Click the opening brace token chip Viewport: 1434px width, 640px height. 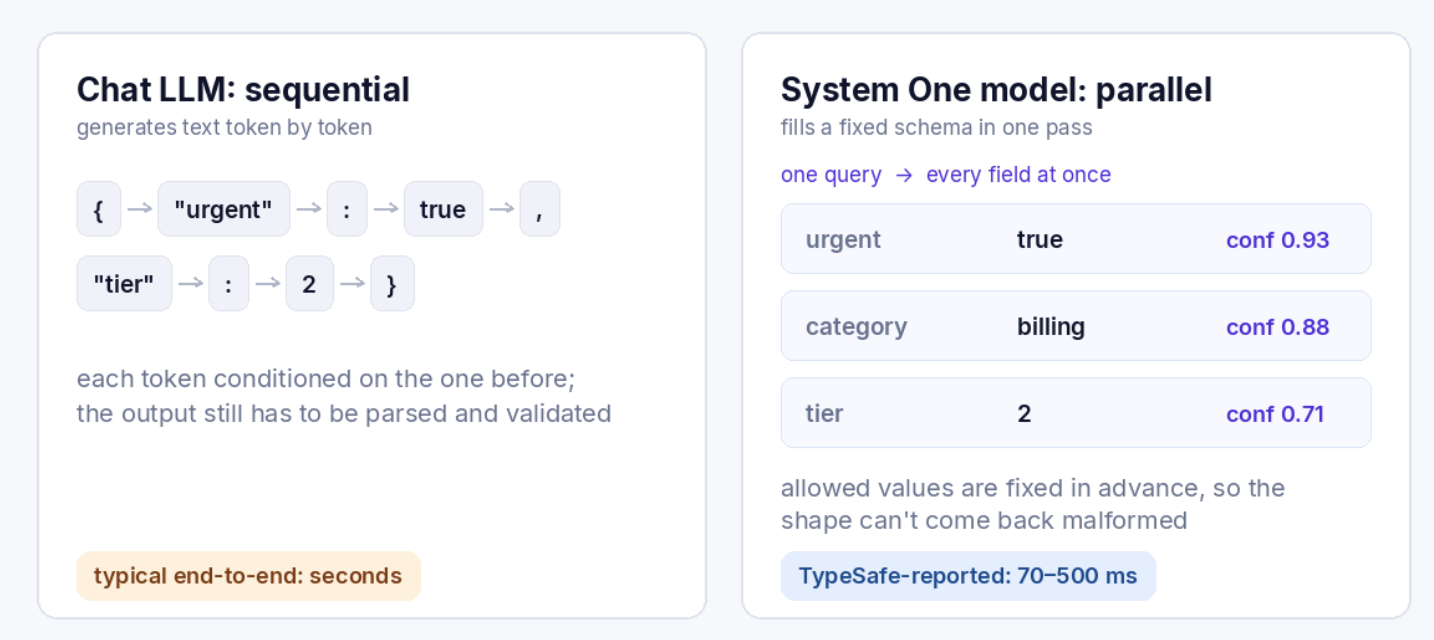click(99, 209)
